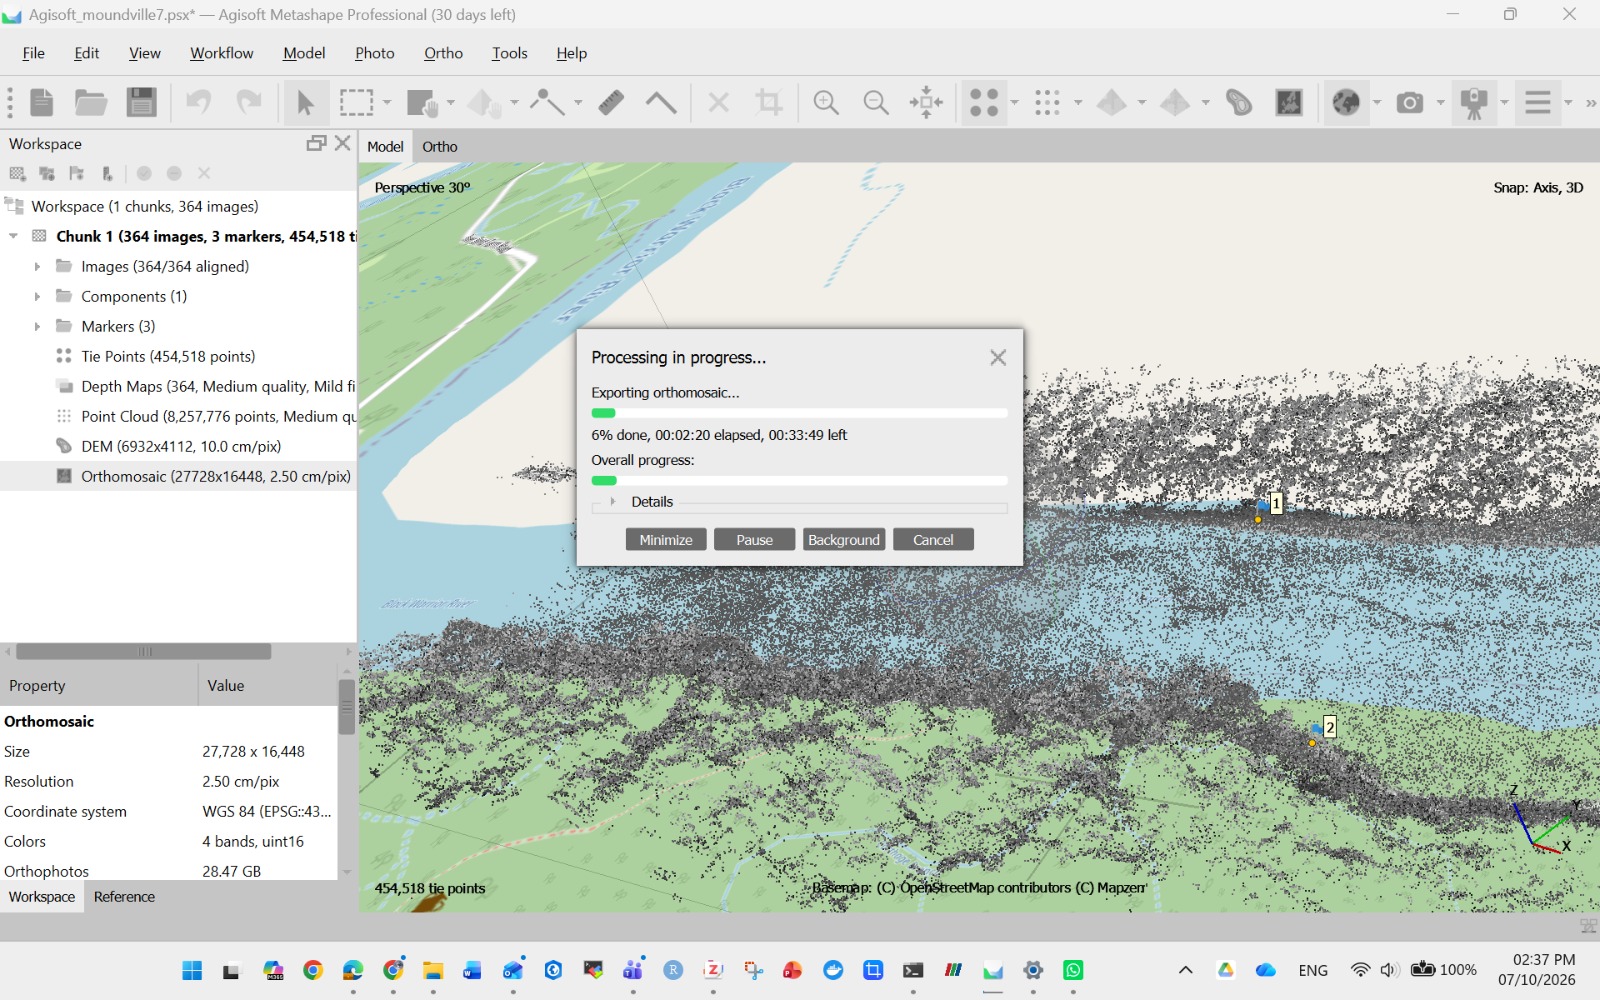Show the Tiled Model blob icon
Image resolution: width=1600 pixels, height=1000 pixels.
point(1239,102)
